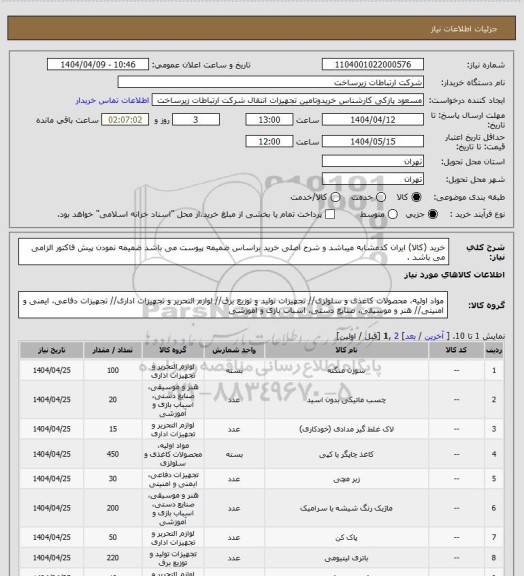Click the ردیف column header

click(494, 350)
